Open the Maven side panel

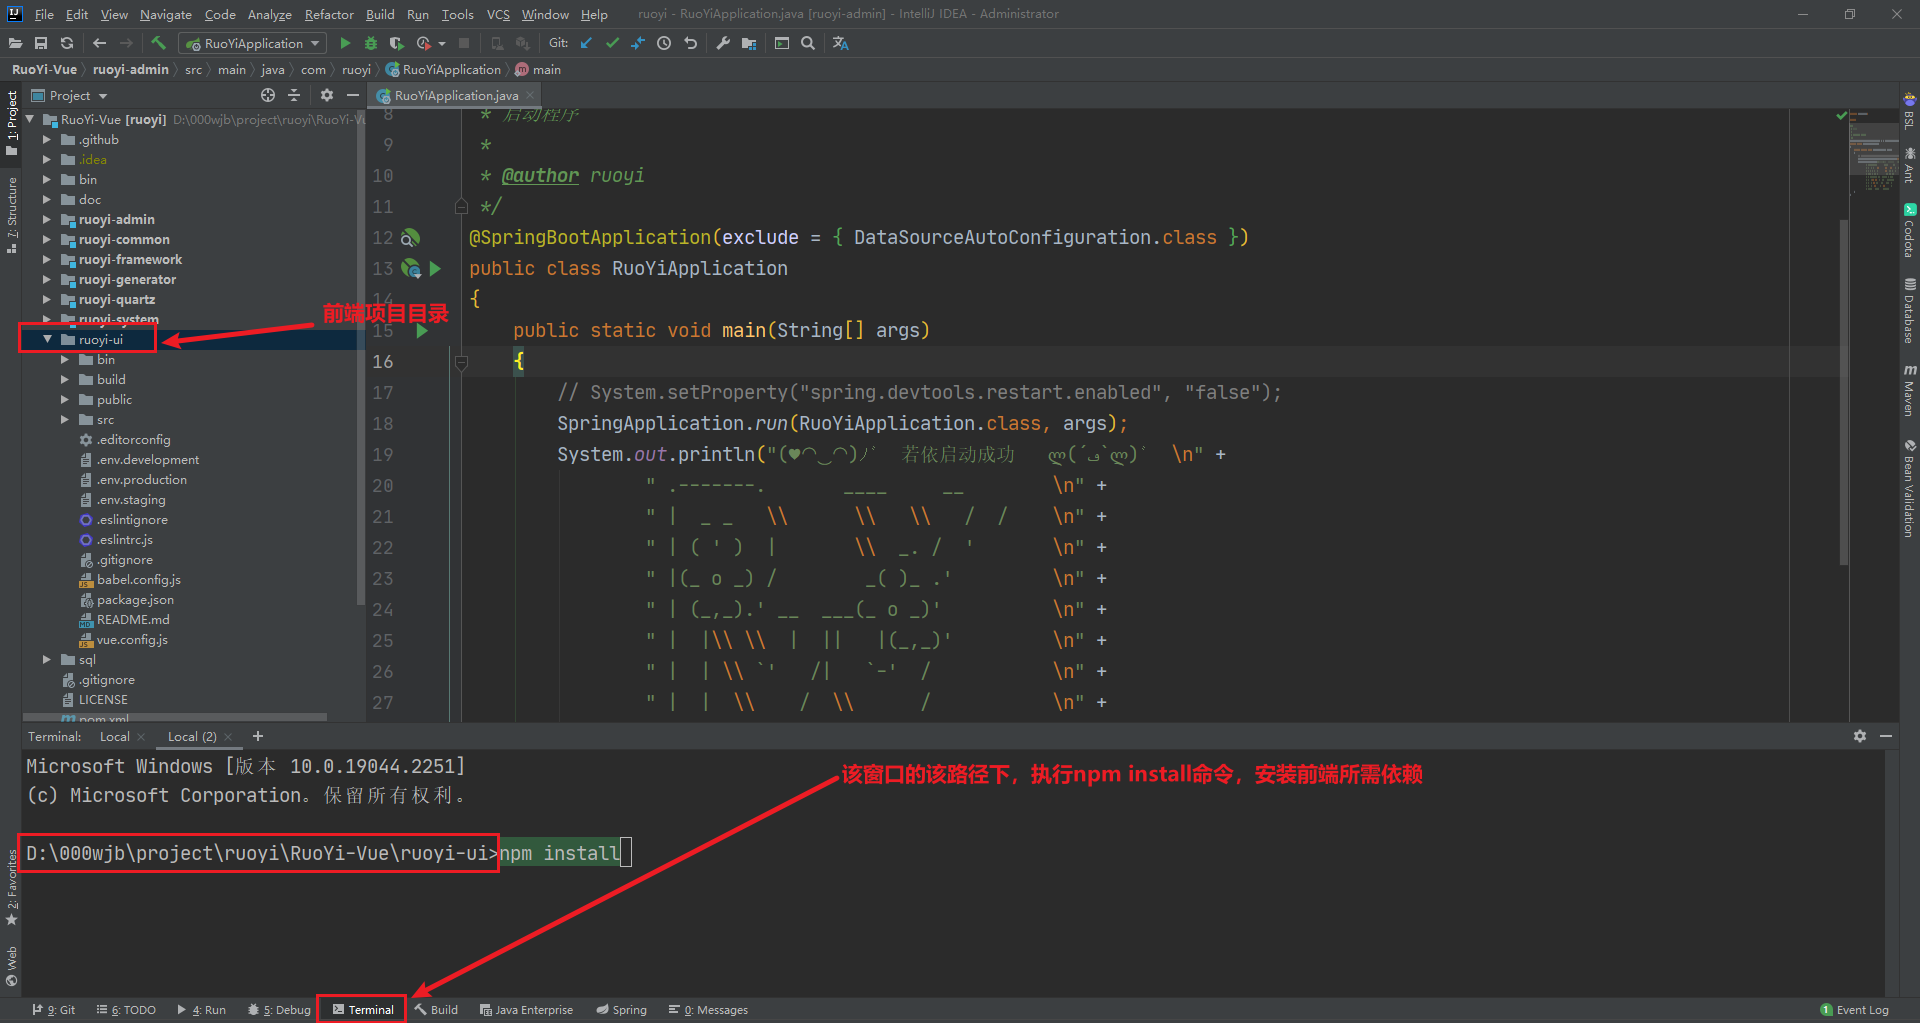point(1909,389)
